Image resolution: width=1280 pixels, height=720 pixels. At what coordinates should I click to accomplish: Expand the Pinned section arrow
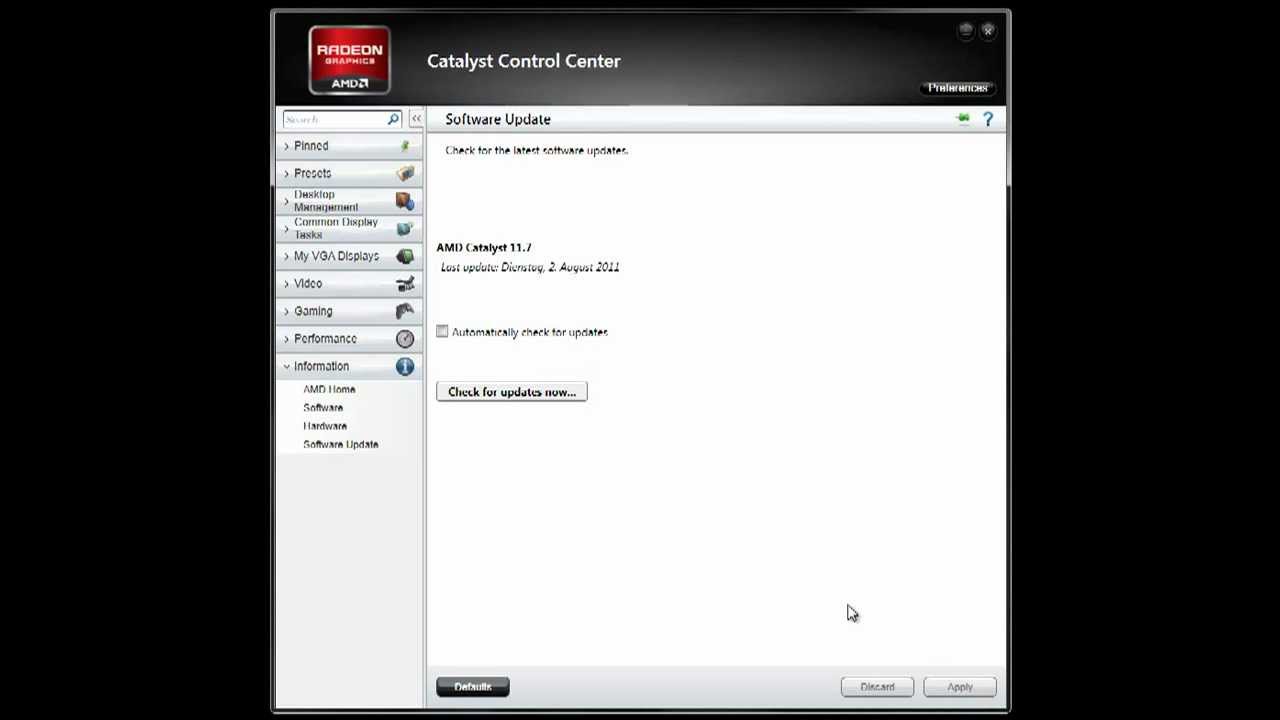286,146
